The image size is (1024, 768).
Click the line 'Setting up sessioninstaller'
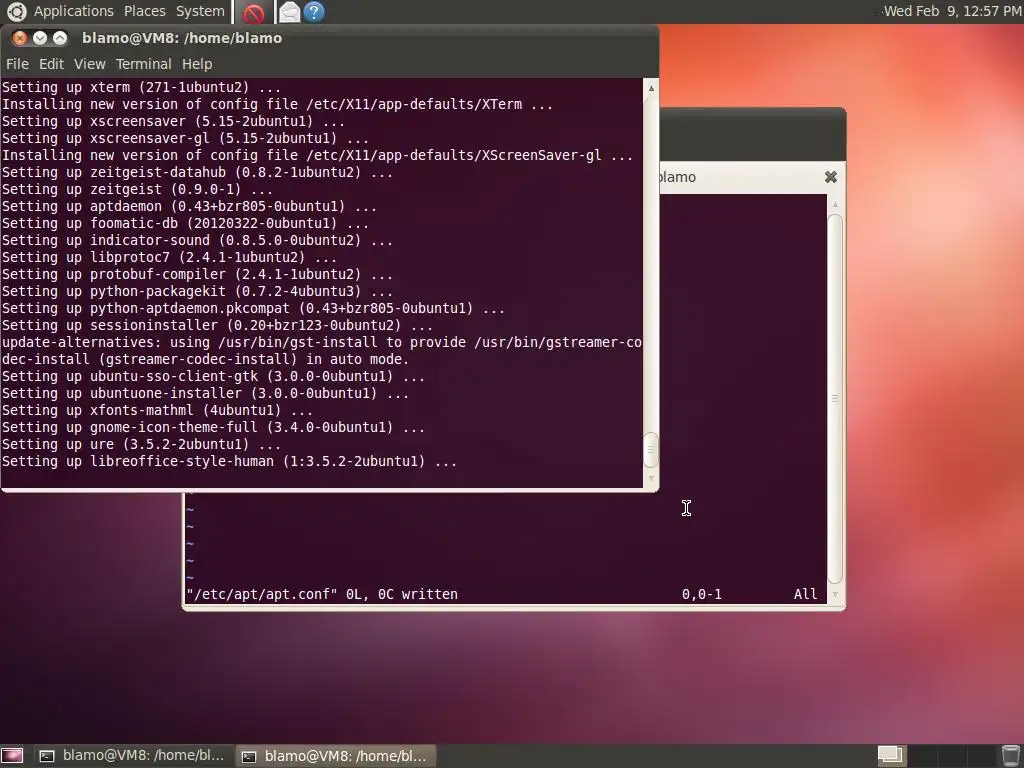[217, 325]
